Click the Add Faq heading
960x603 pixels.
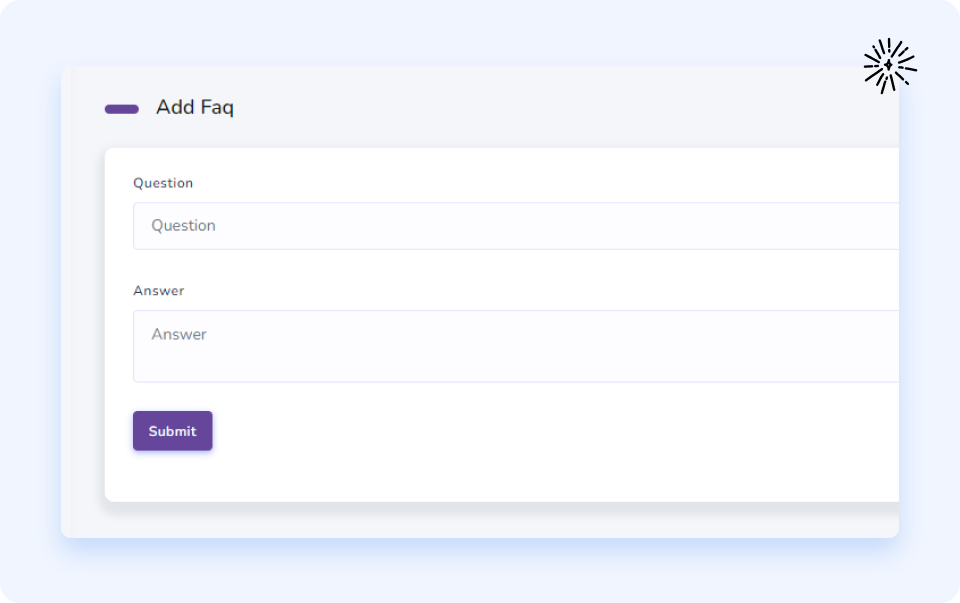195,108
